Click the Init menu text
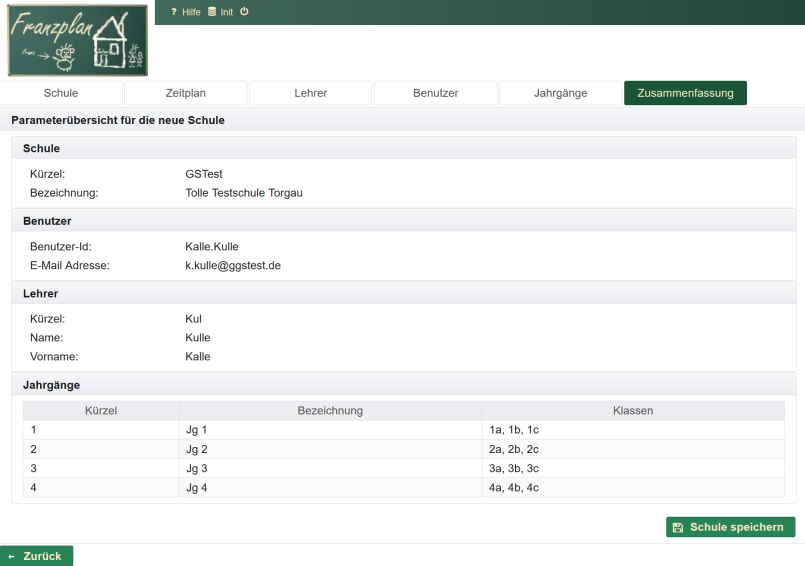The image size is (805, 566). [226, 12]
